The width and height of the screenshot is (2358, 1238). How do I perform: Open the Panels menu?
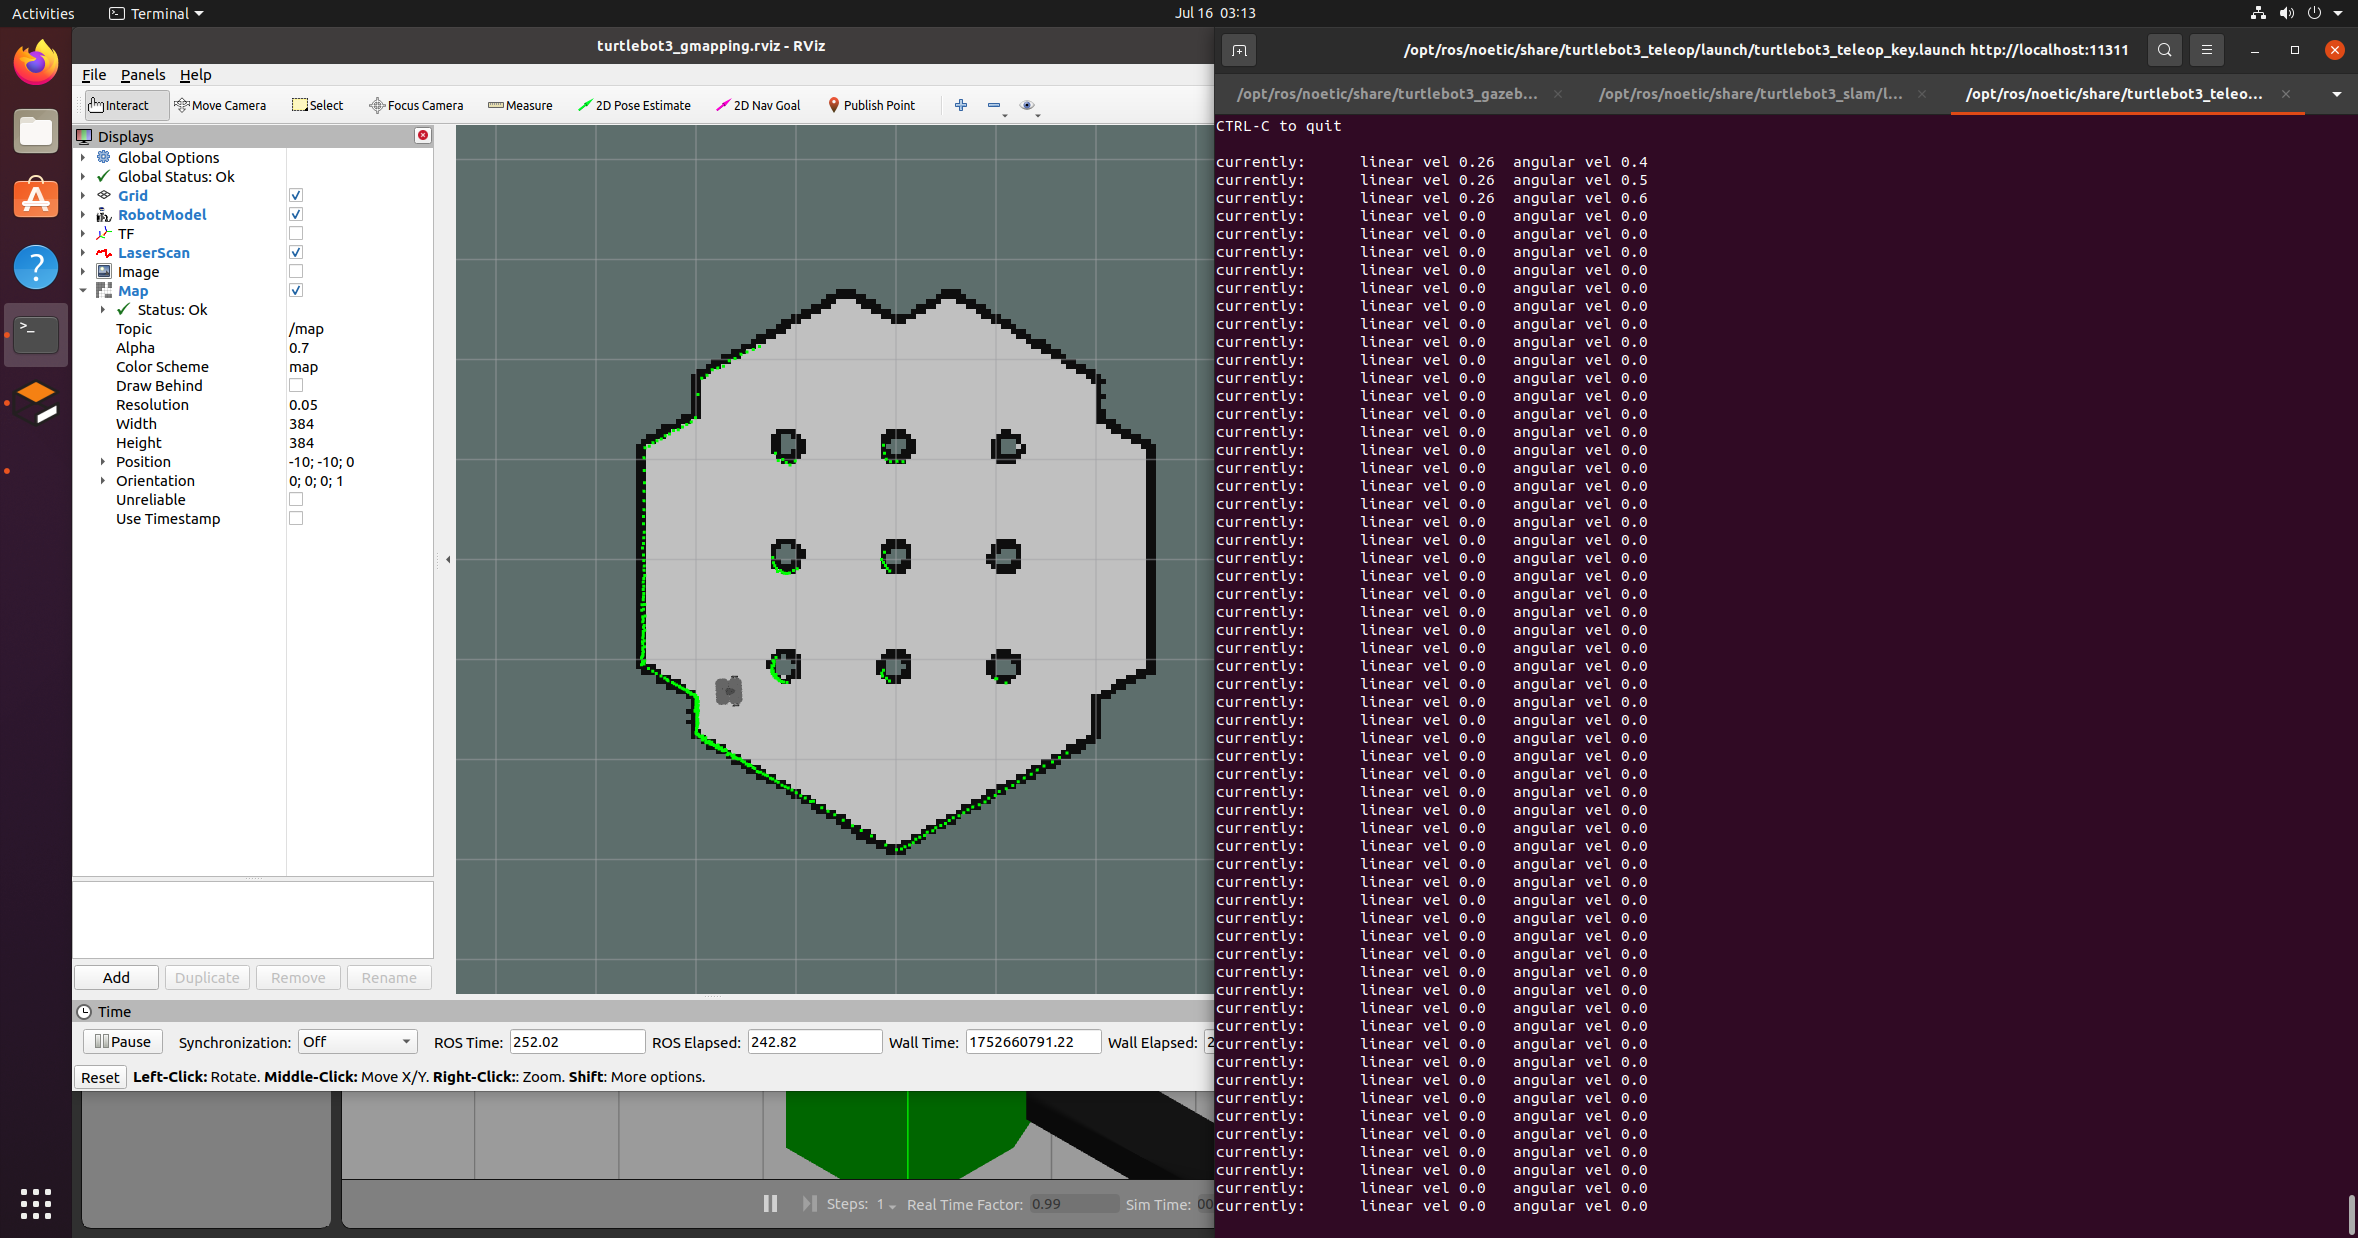(x=143, y=74)
